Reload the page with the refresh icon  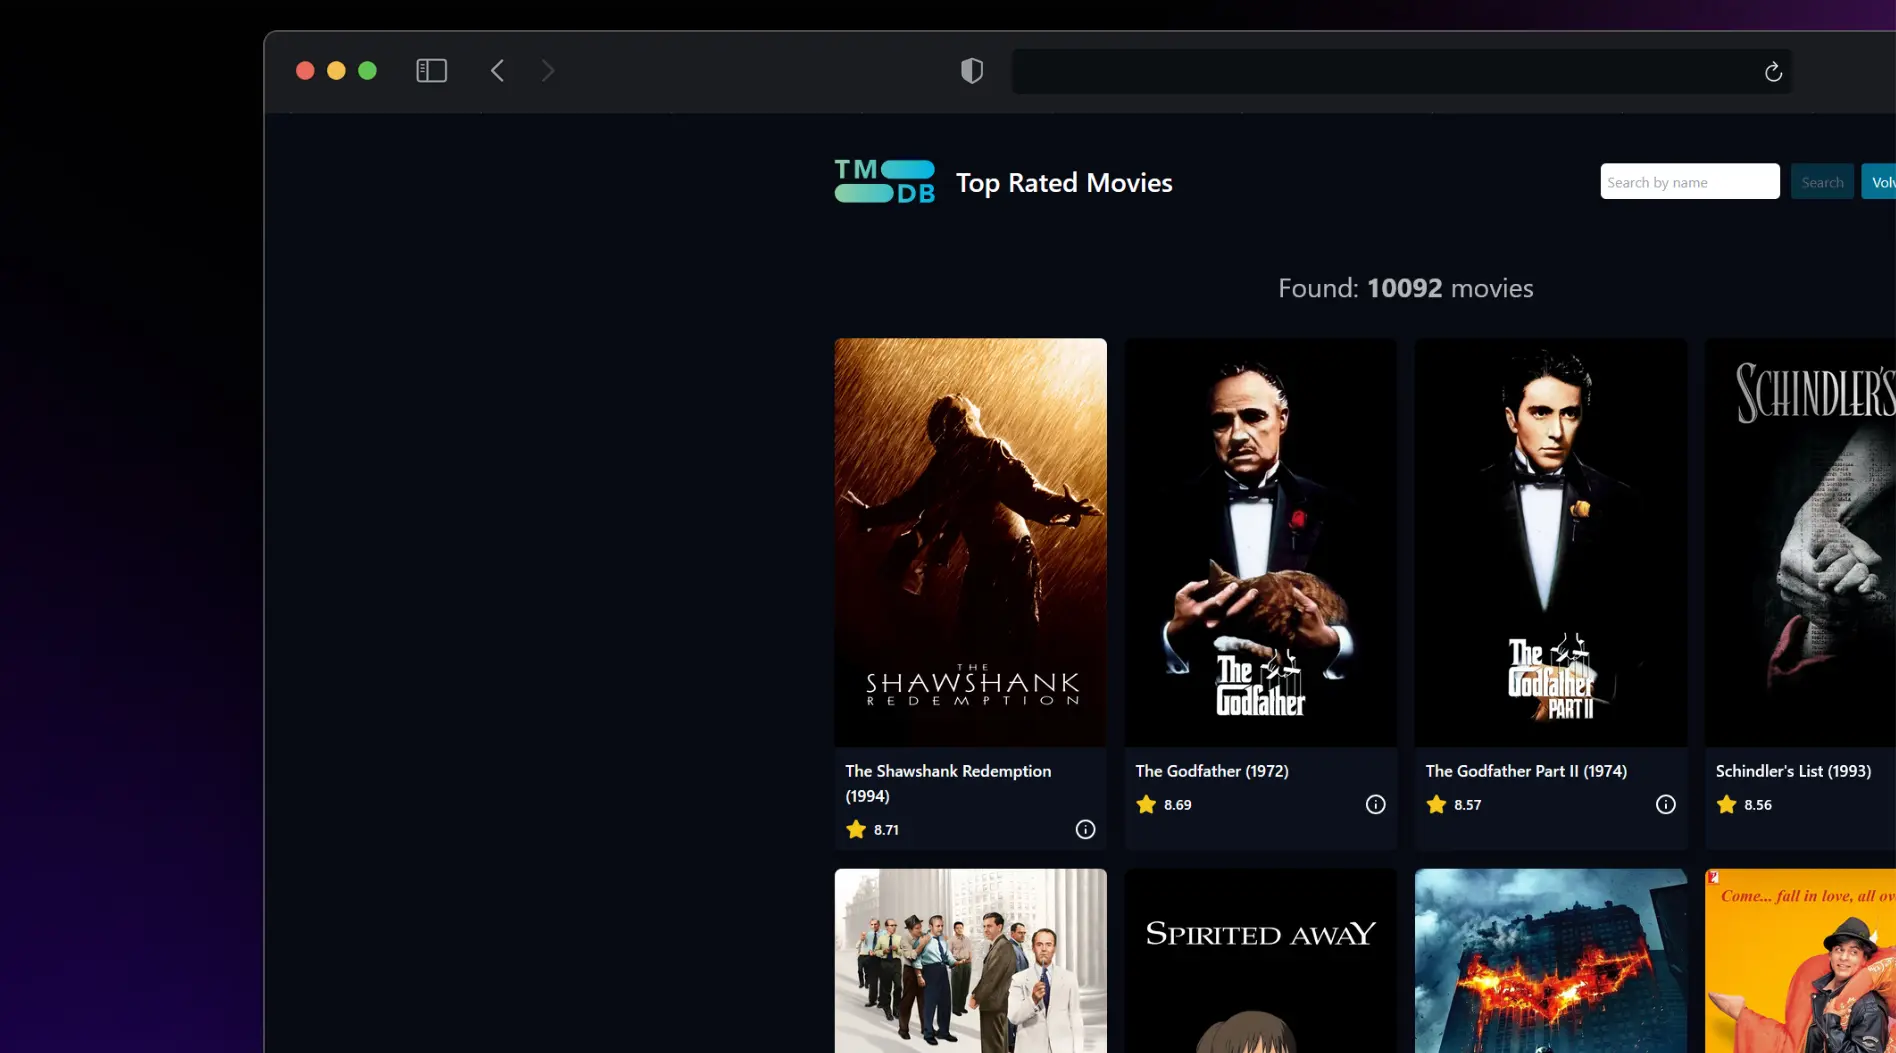click(1773, 71)
